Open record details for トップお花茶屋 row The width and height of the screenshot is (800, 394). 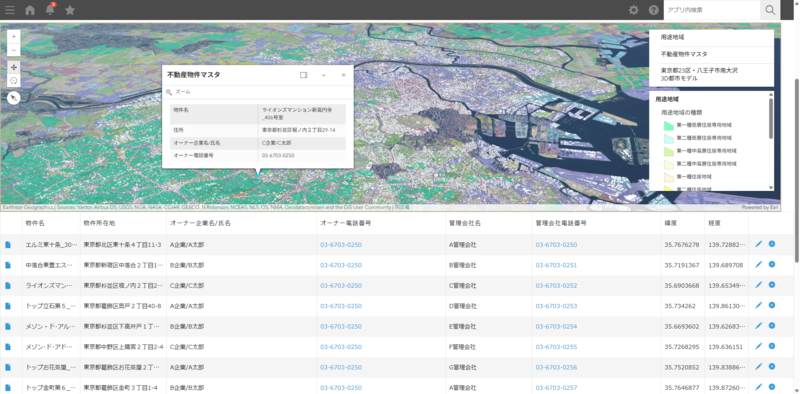[x=8, y=367]
